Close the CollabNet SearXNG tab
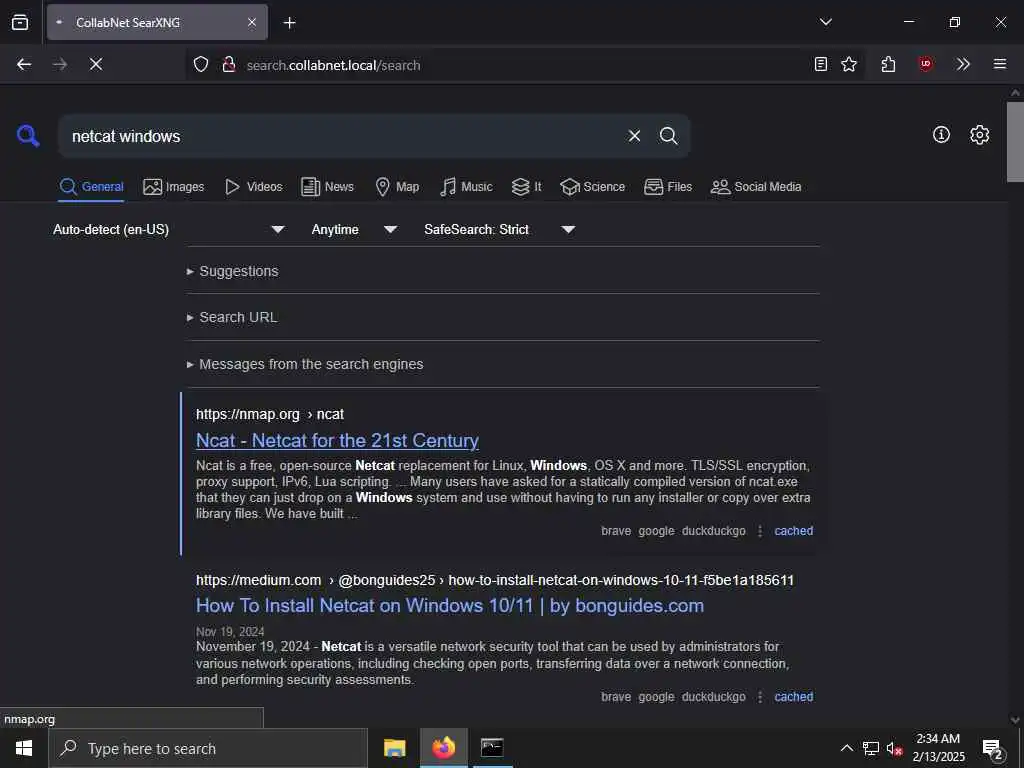Viewport: 1024px width, 768px height. [252, 22]
